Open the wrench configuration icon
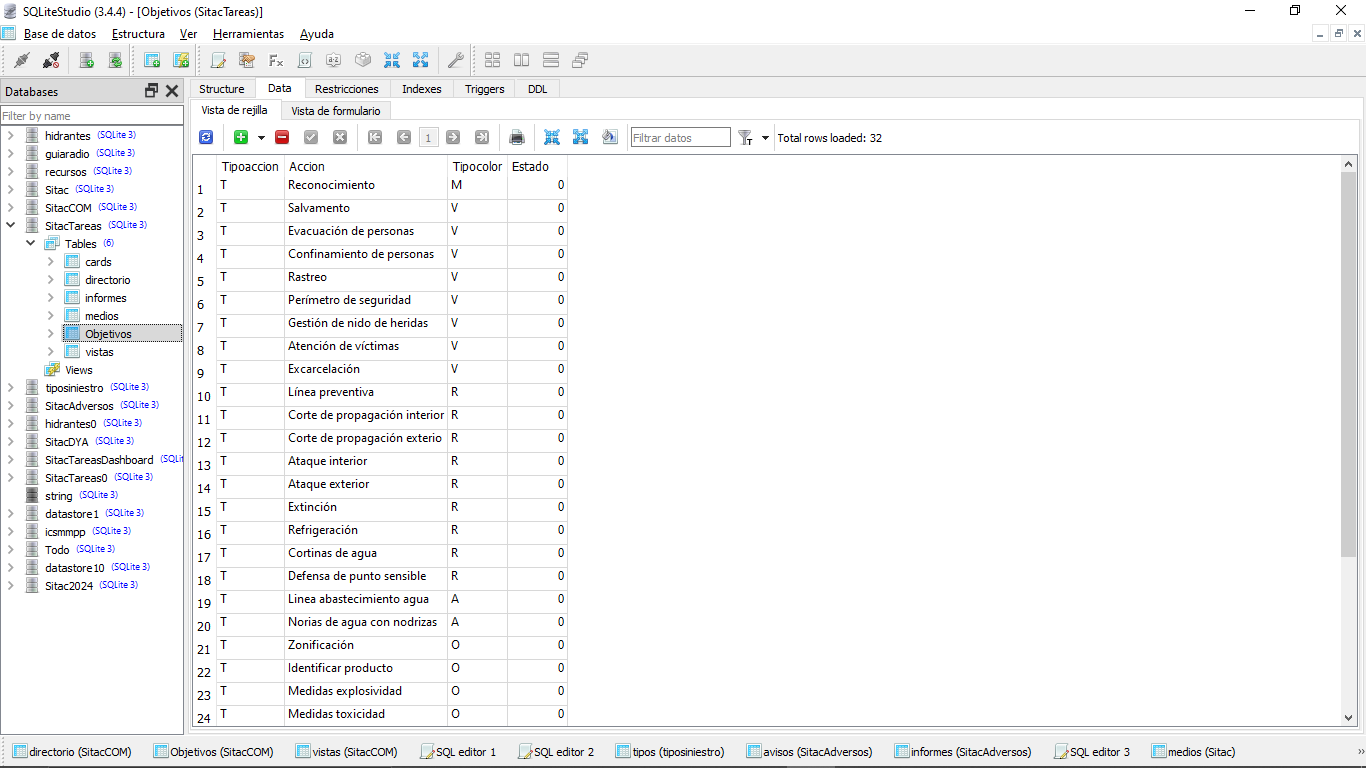 coord(455,61)
